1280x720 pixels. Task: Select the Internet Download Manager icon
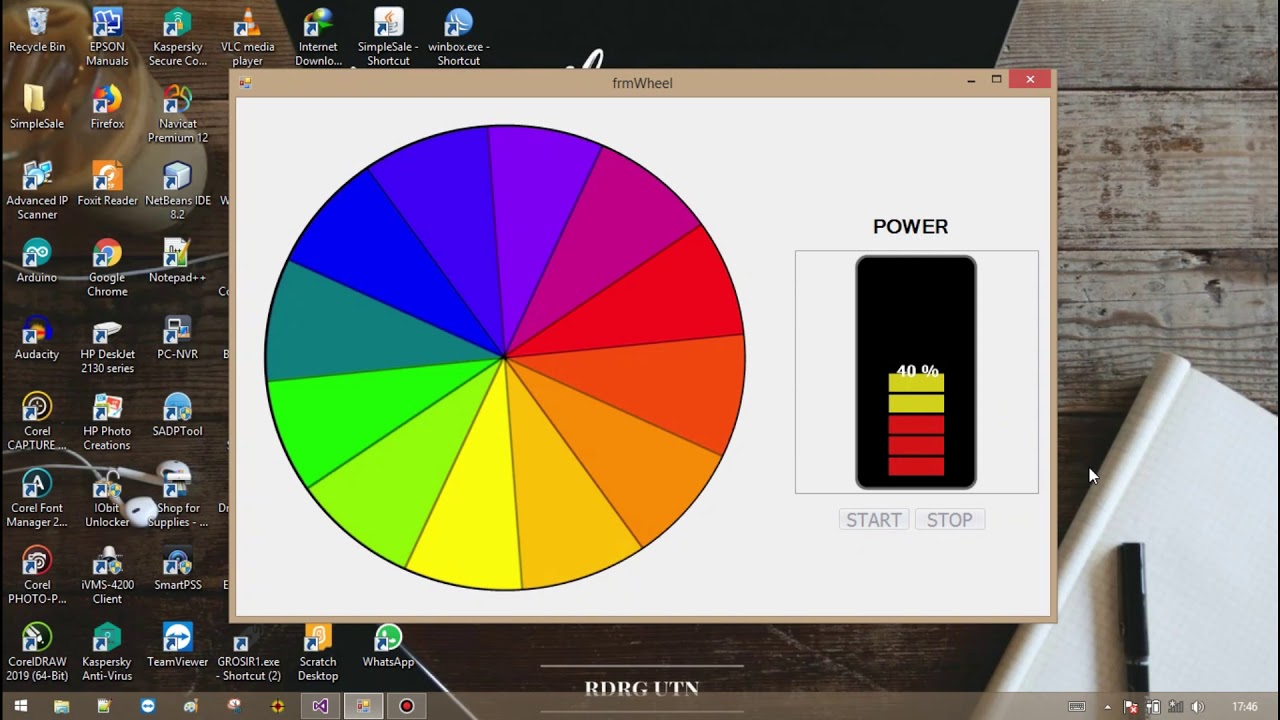tap(318, 37)
